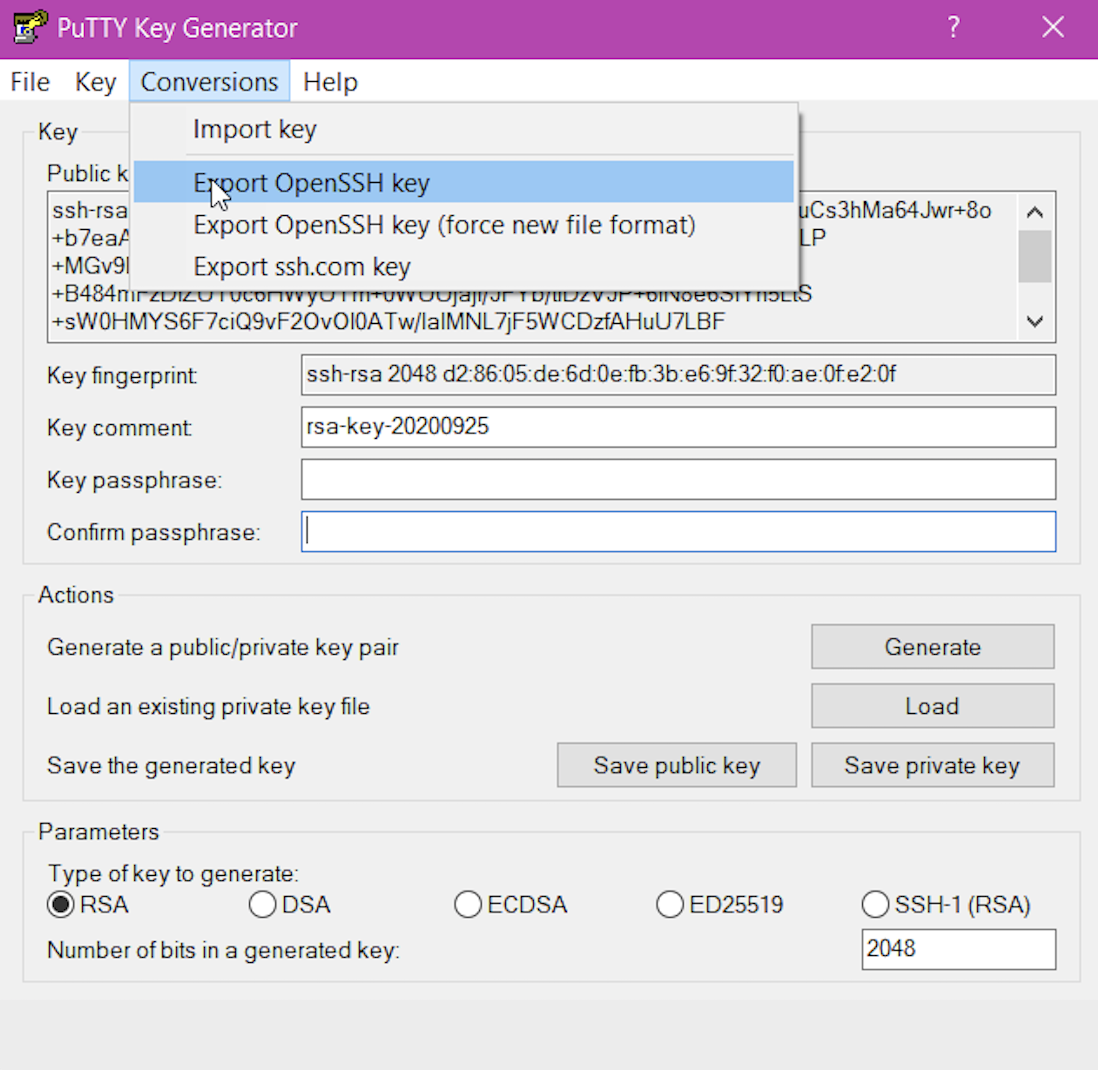
Task: Choose Import key from Conversions menu
Action: pyautogui.click(x=255, y=129)
